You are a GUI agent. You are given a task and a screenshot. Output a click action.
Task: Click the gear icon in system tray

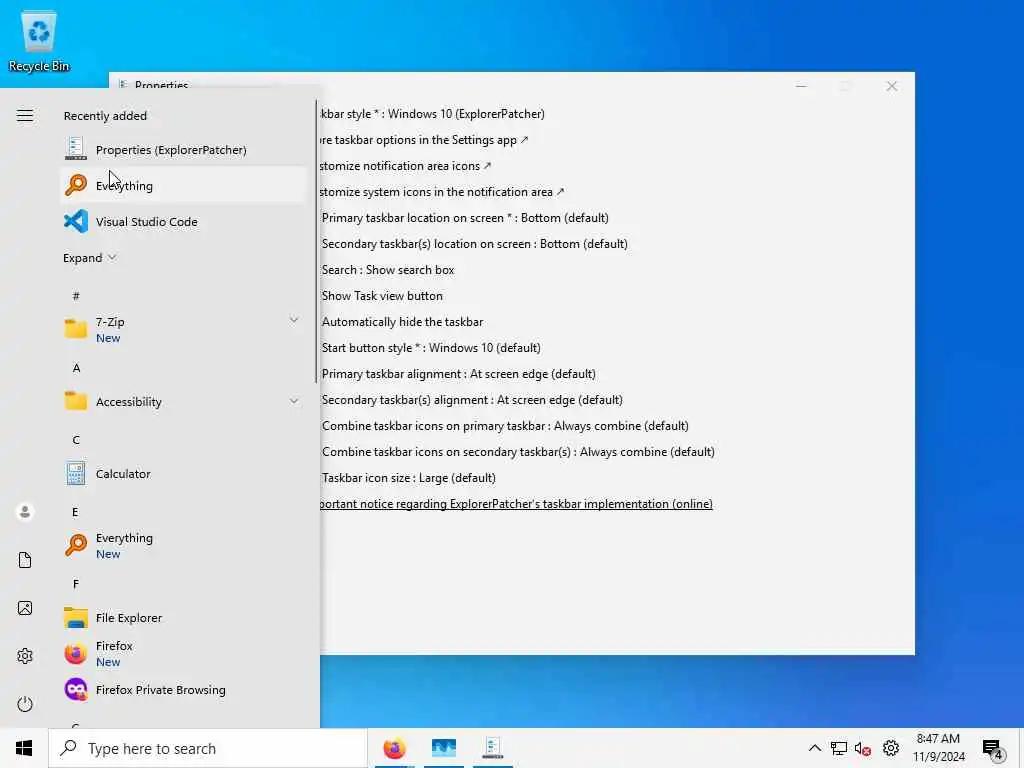891,748
